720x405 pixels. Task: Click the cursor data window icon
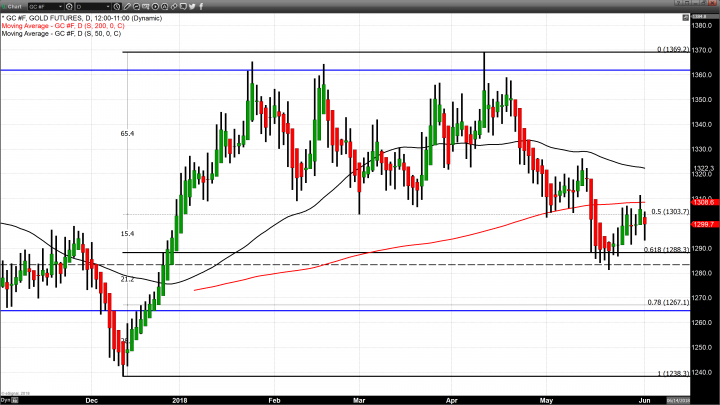pyautogui.click(x=146, y=6)
